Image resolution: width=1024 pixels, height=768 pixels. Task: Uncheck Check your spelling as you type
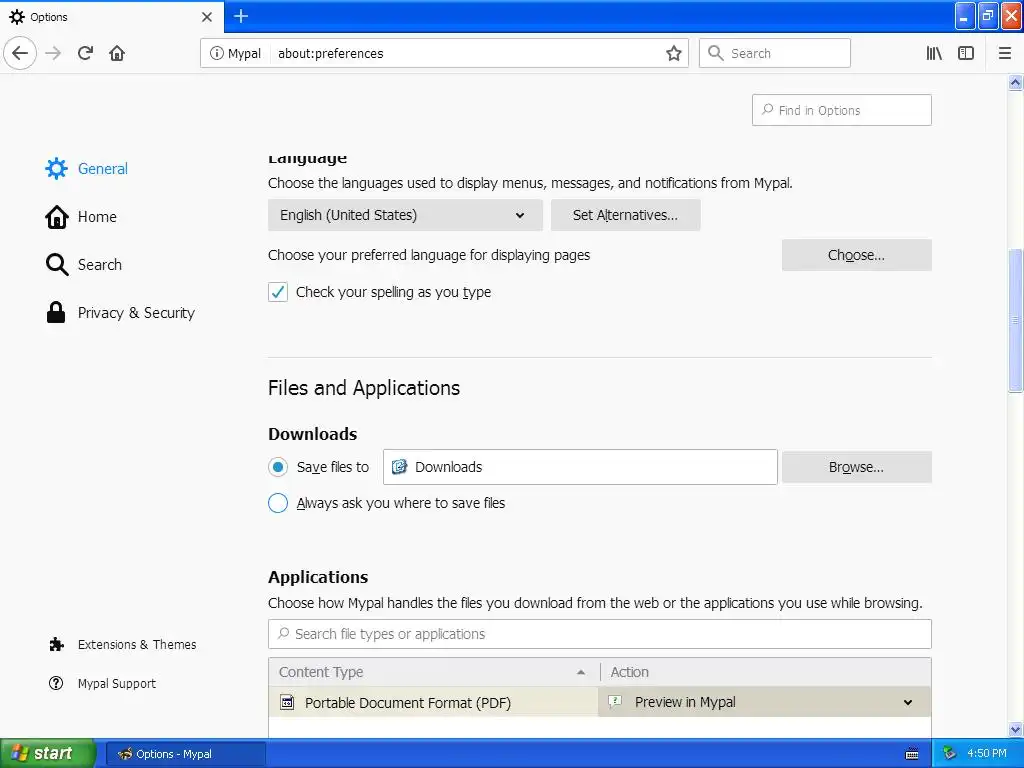[x=278, y=292]
